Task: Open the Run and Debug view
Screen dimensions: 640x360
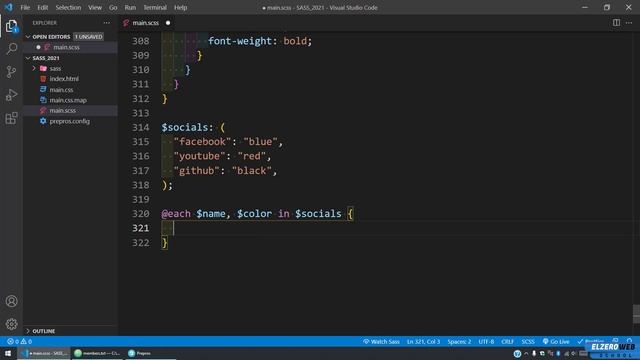Action: (11, 95)
